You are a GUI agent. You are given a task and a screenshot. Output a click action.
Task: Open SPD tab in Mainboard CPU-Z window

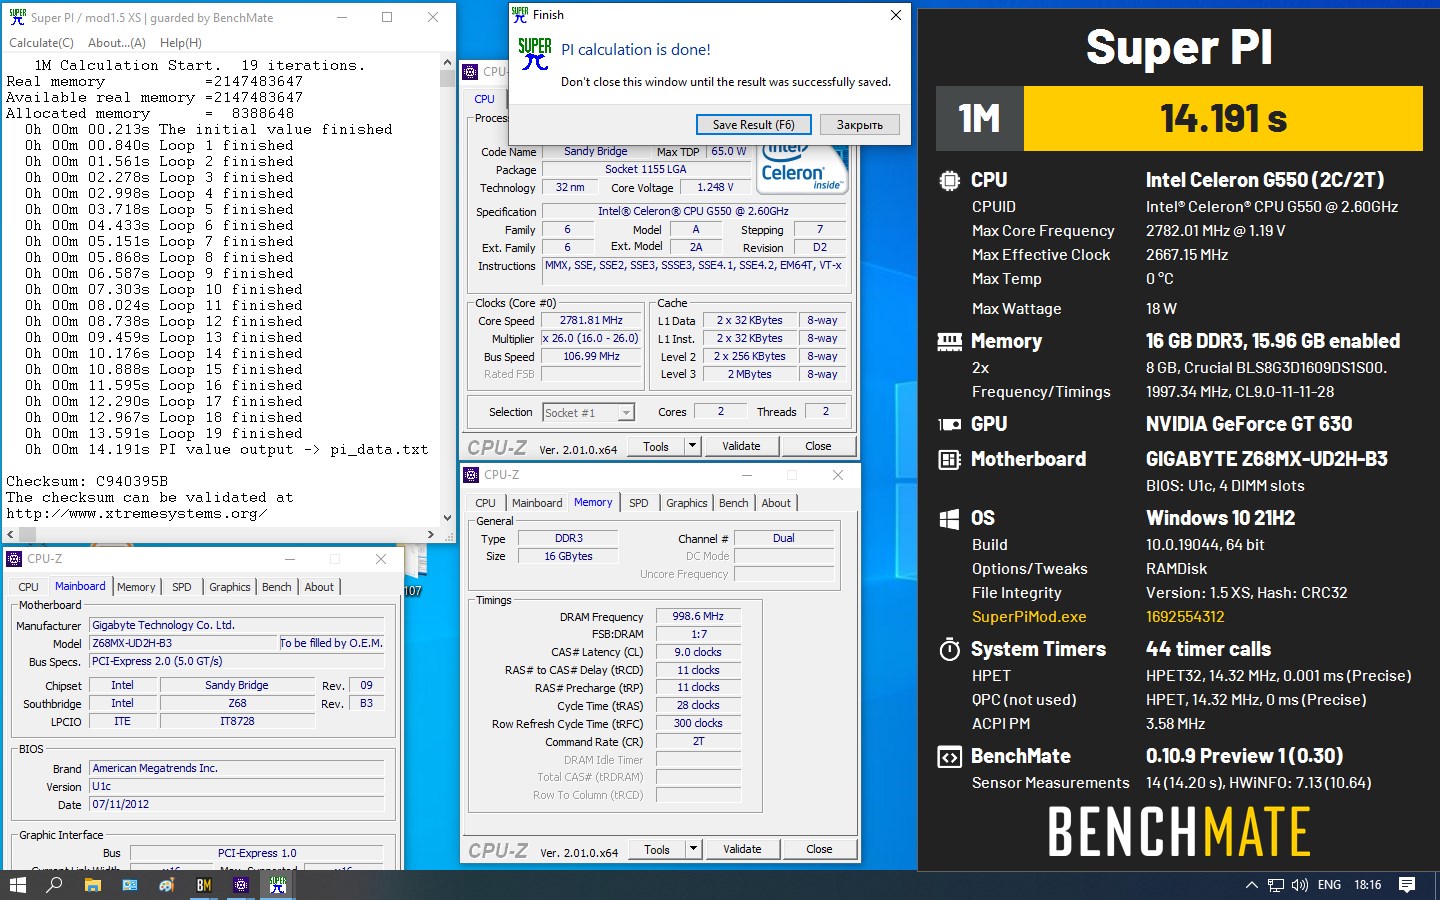(182, 587)
